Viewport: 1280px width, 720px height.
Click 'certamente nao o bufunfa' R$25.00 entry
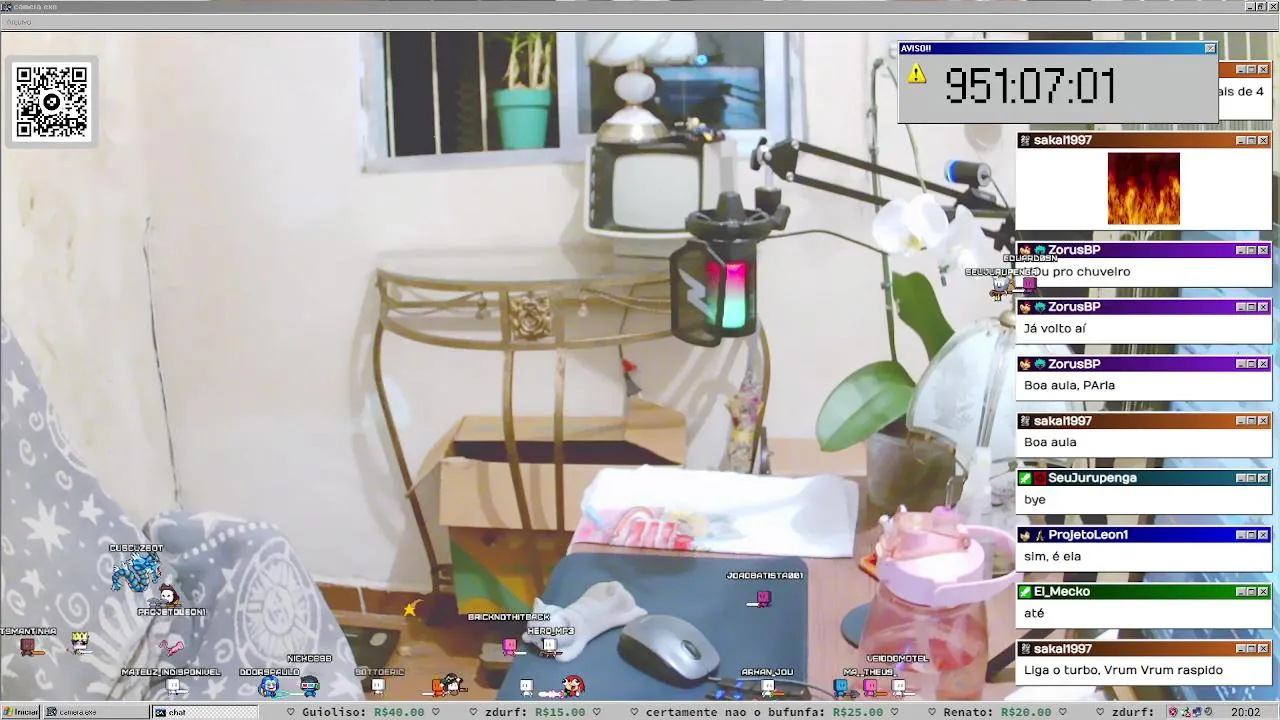pyautogui.click(x=764, y=712)
